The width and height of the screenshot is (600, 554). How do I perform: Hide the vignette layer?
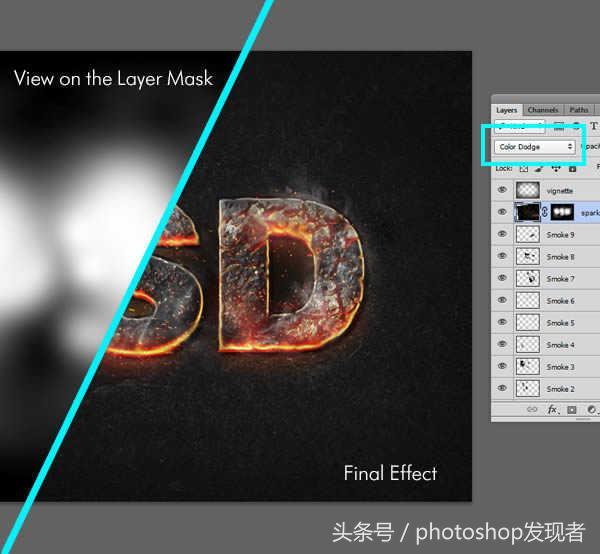tap(502, 190)
